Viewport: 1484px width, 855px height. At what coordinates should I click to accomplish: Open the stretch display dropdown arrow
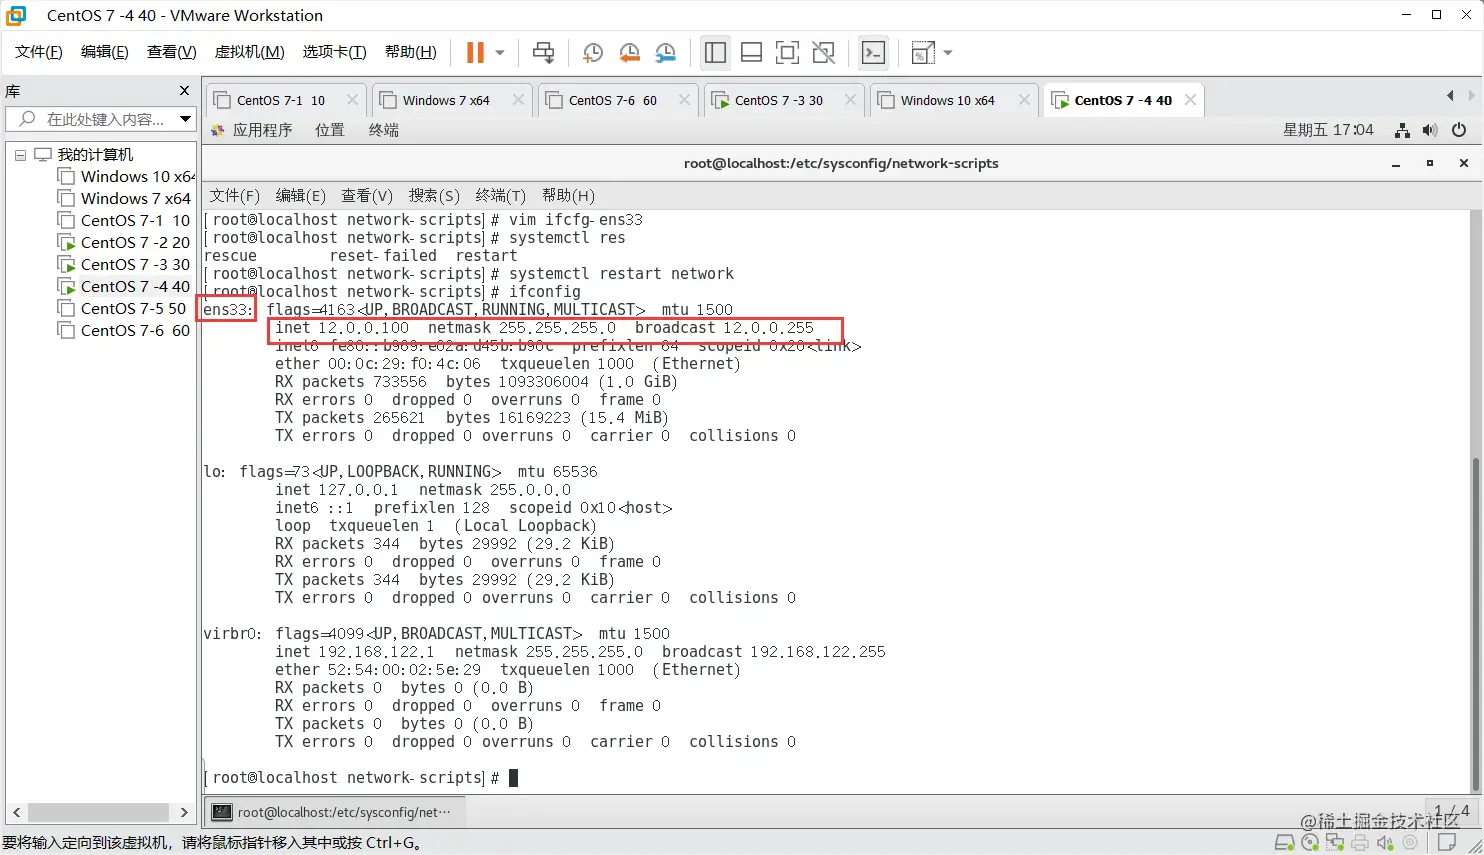[x=948, y=52]
